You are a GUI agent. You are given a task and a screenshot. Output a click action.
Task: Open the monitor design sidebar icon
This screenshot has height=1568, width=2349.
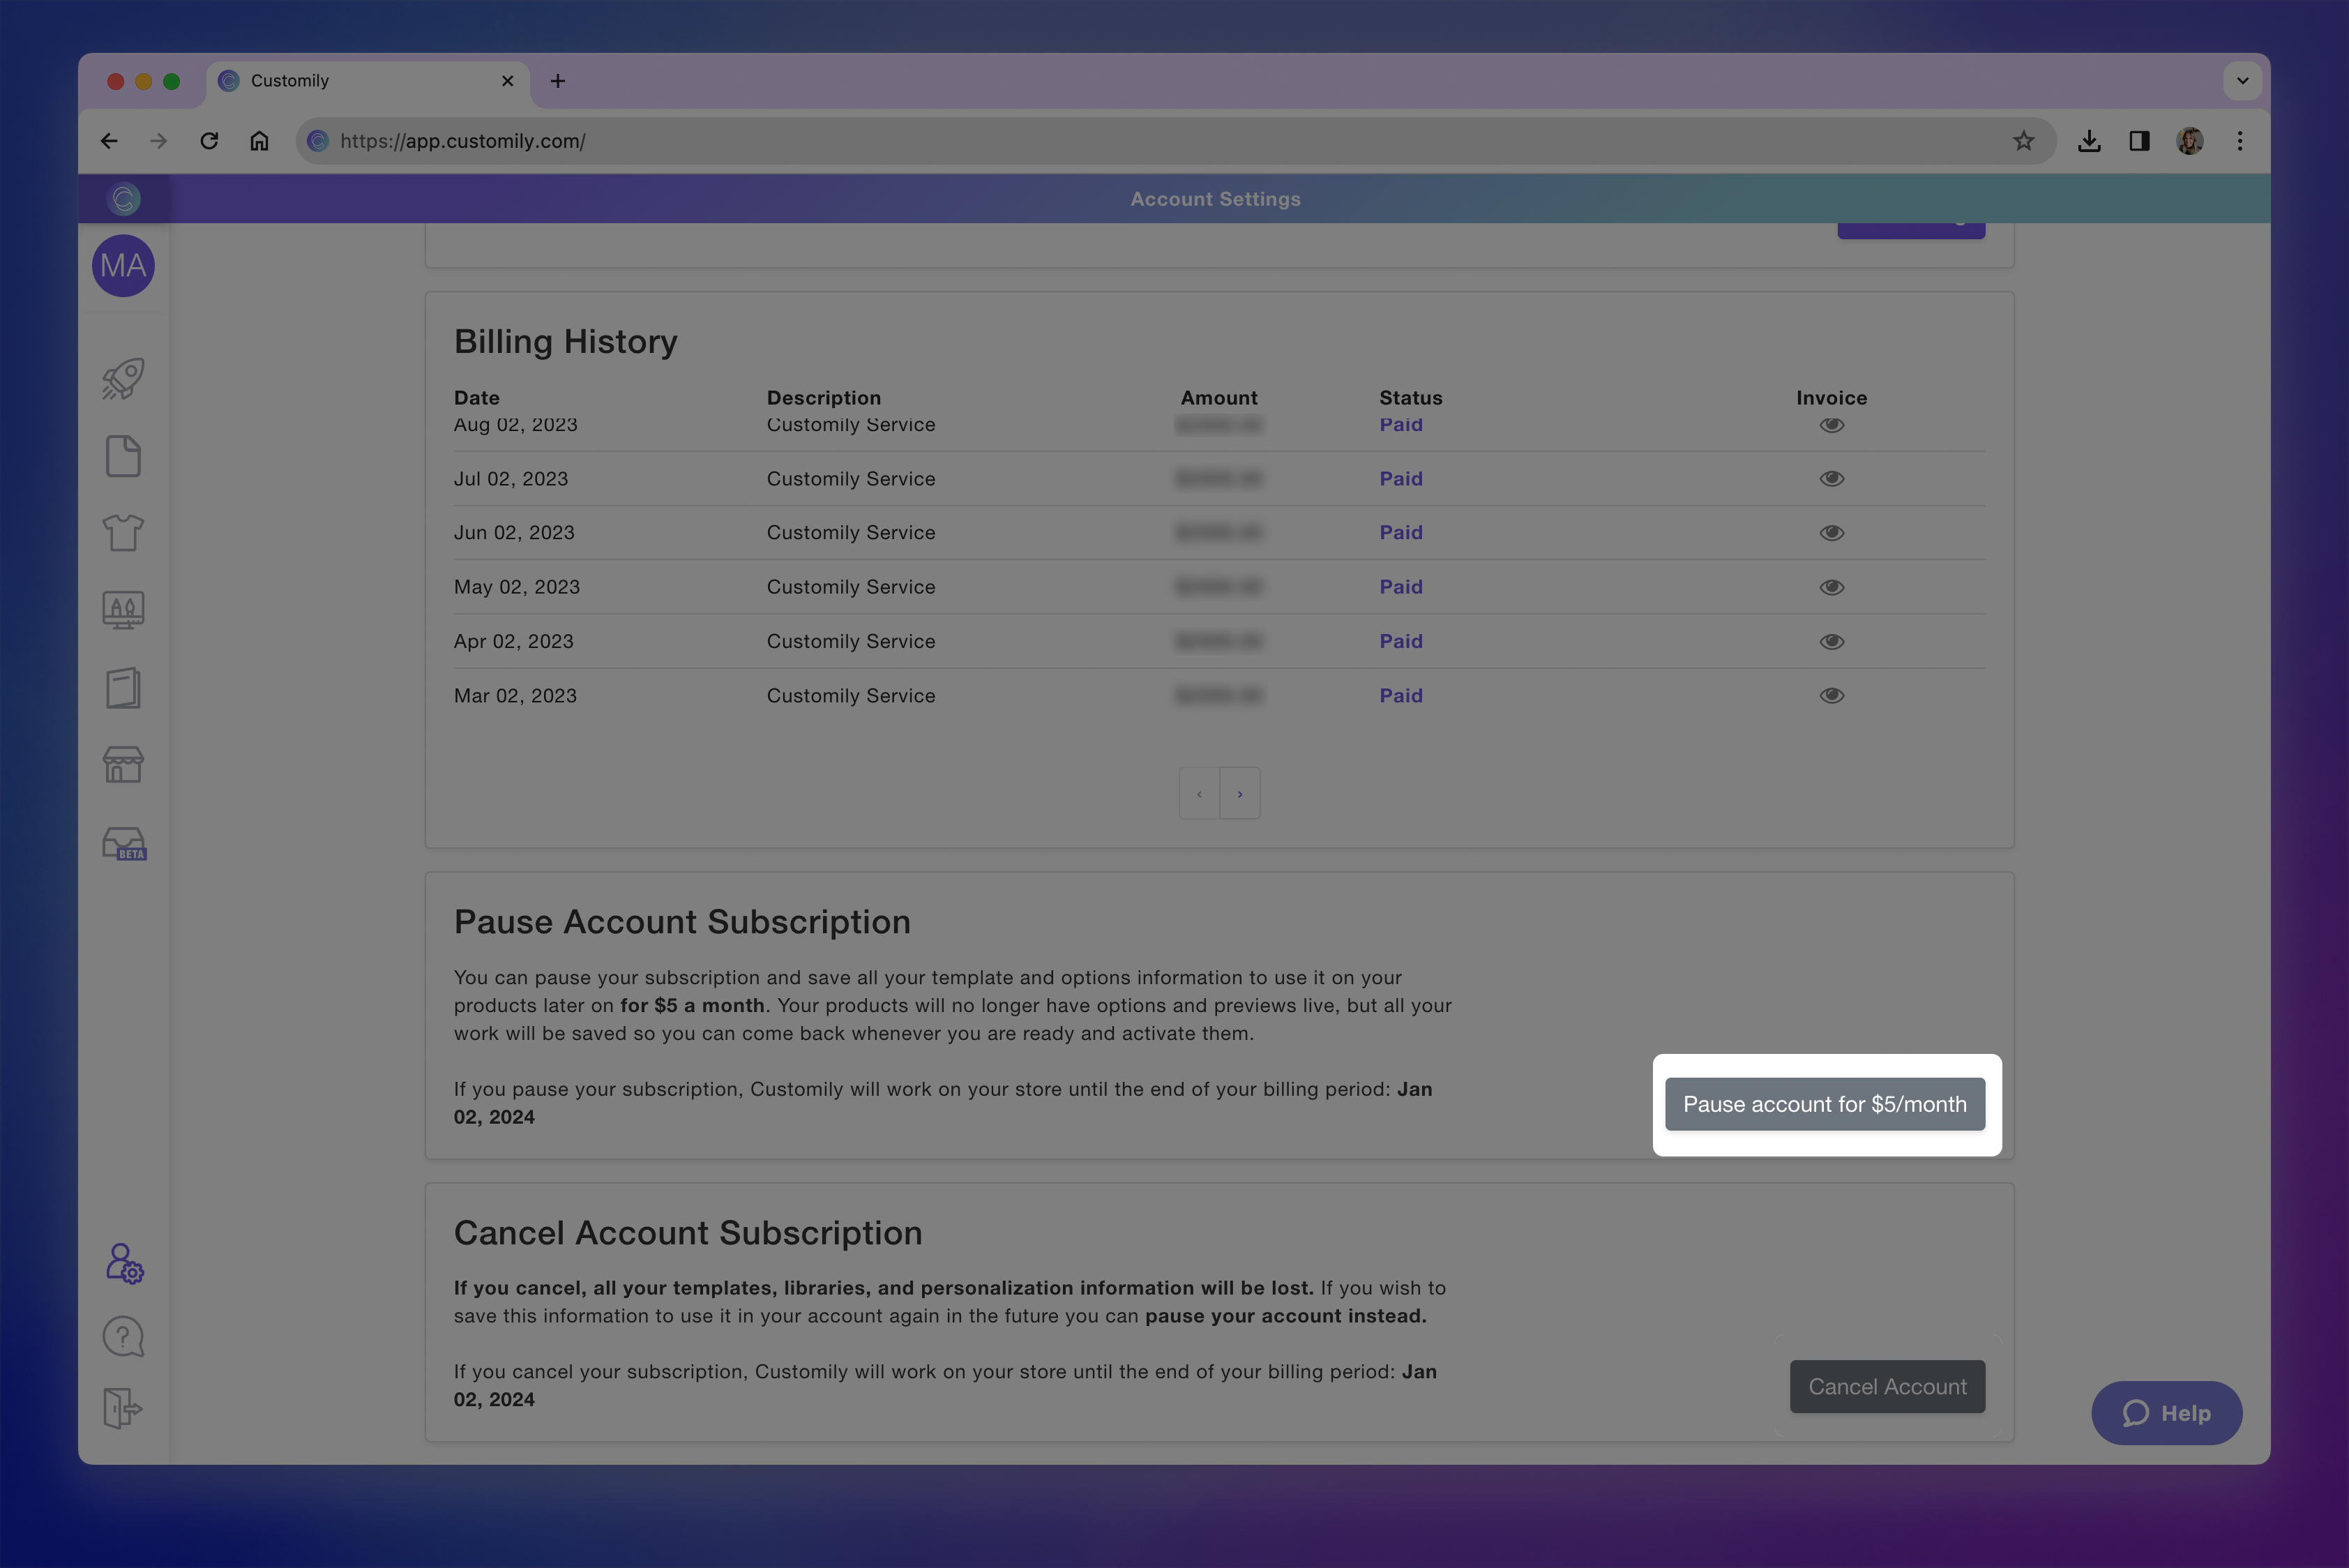(123, 610)
